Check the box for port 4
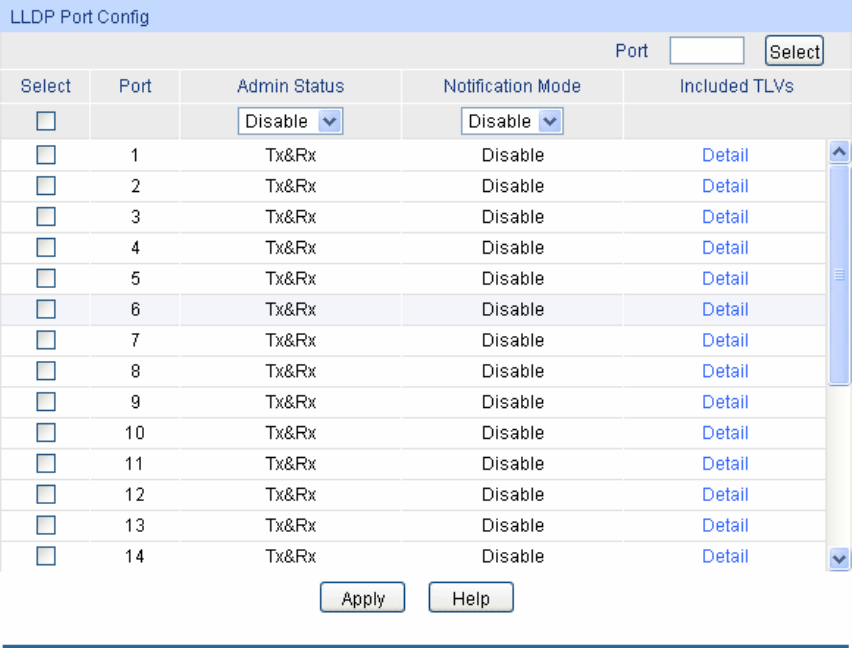This screenshot has width=852, height=648. click(x=45, y=248)
